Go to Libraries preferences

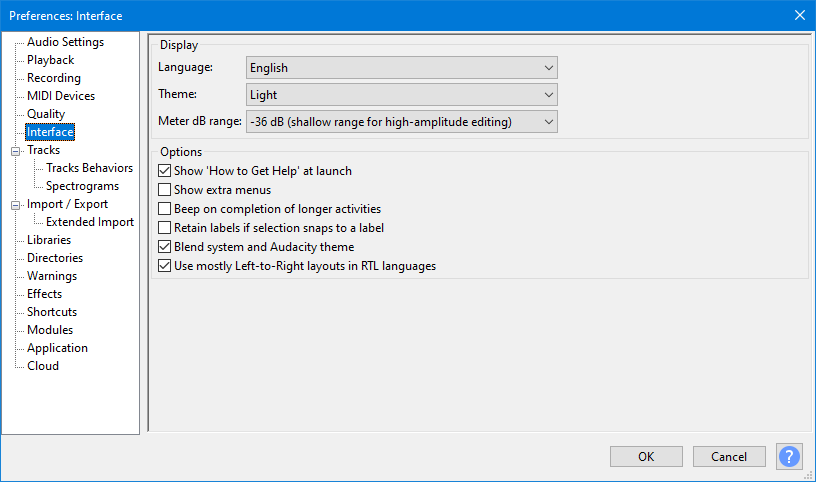pyautogui.click(x=49, y=240)
